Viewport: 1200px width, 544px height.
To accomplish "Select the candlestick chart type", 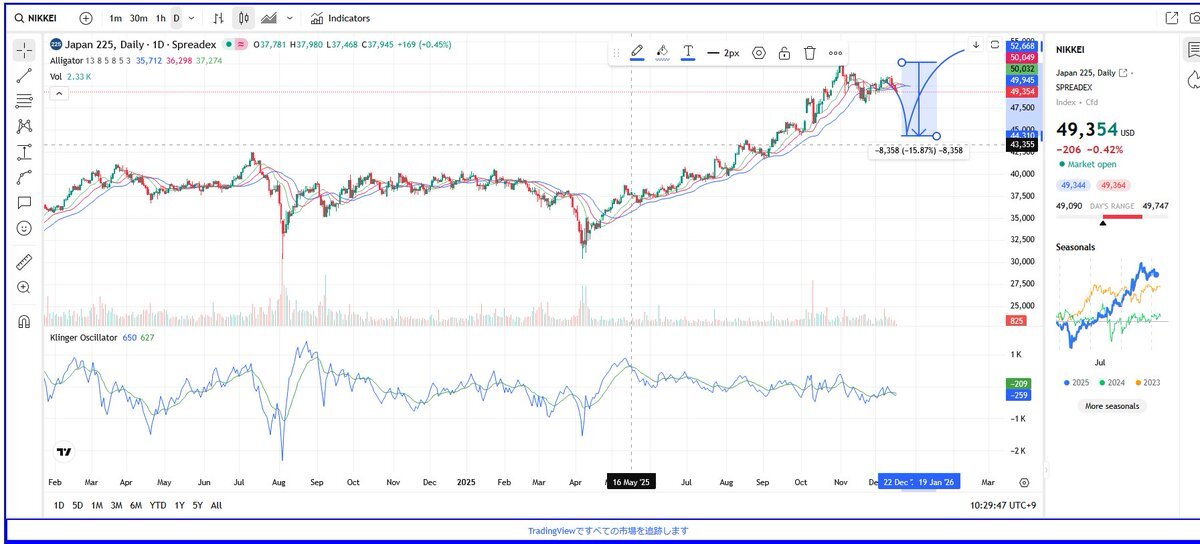I will 244,18.
